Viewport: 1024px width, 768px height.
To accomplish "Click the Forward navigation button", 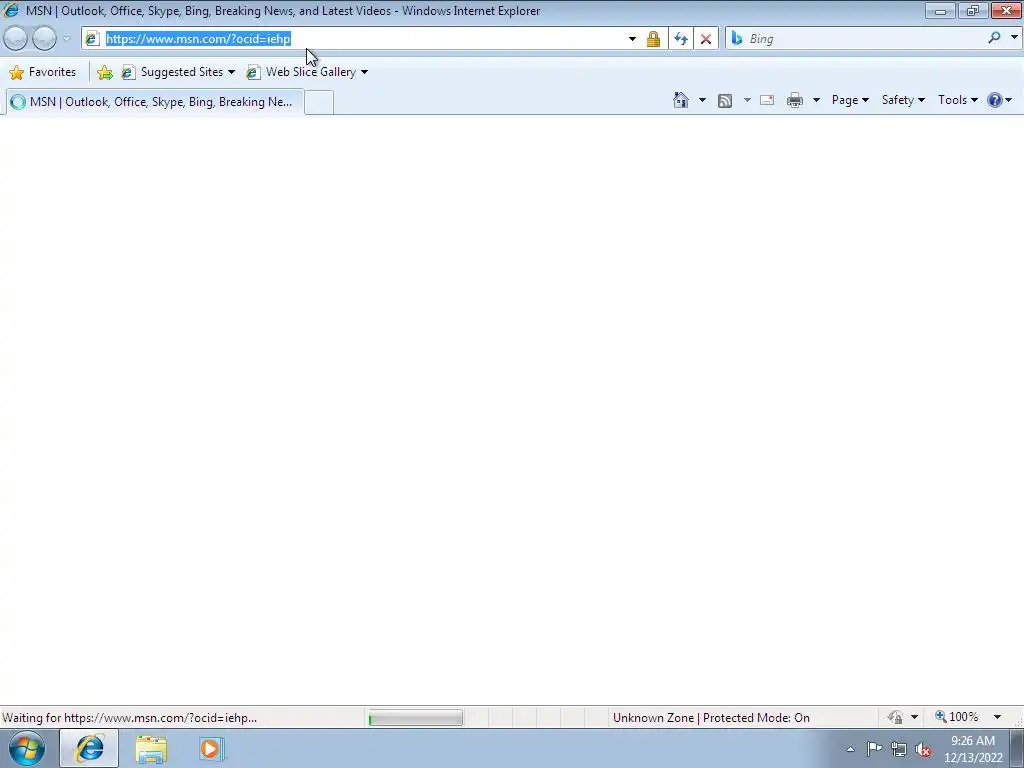I will pyautogui.click(x=44, y=39).
